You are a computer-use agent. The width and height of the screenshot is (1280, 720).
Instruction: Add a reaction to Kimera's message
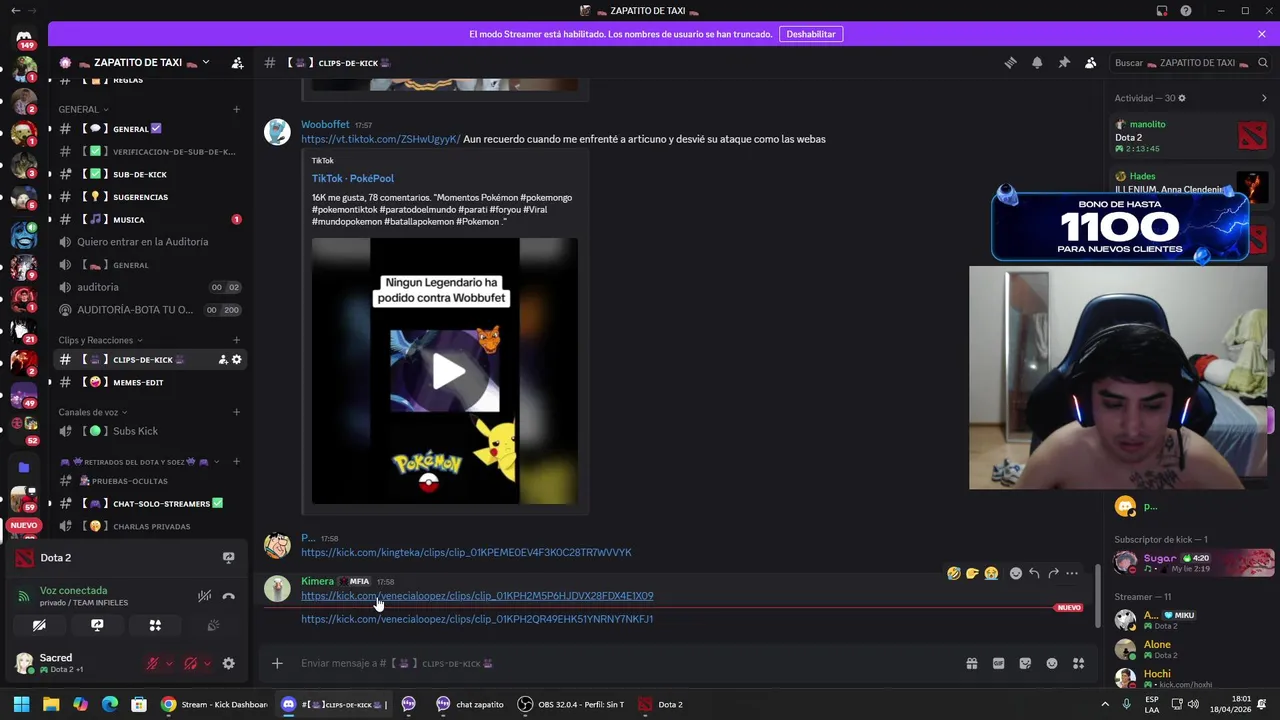pyautogui.click(x=1016, y=573)
